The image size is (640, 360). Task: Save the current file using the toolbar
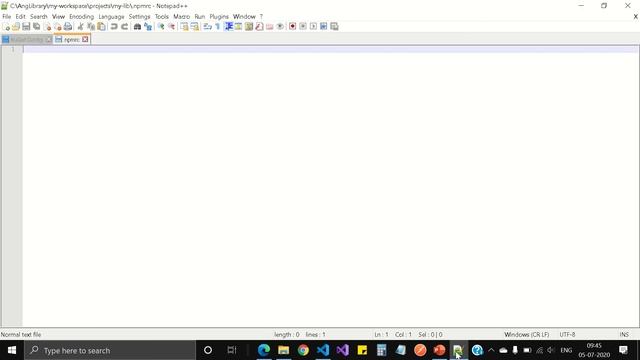(26, 27)
